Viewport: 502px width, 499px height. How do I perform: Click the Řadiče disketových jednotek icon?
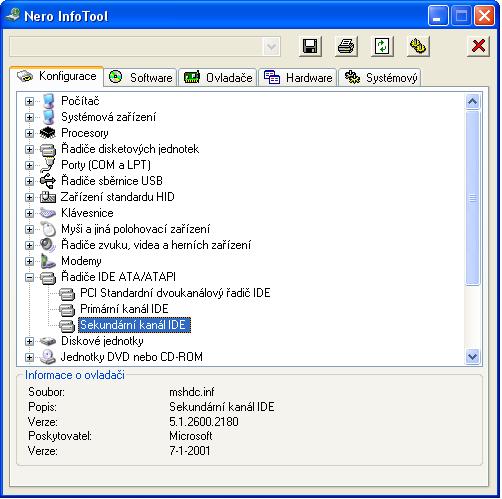click(x=48, y=149)
